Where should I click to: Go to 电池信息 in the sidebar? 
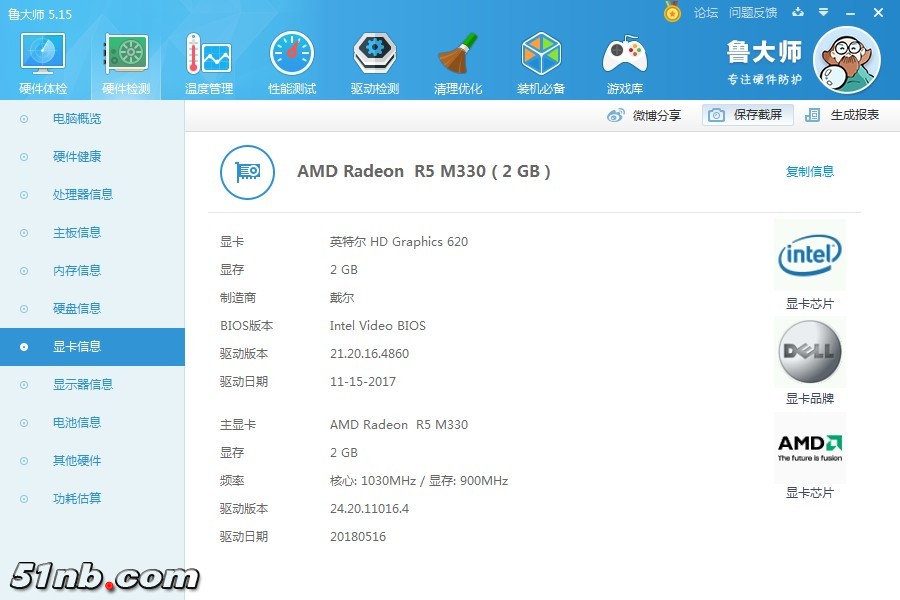[77, 423]
